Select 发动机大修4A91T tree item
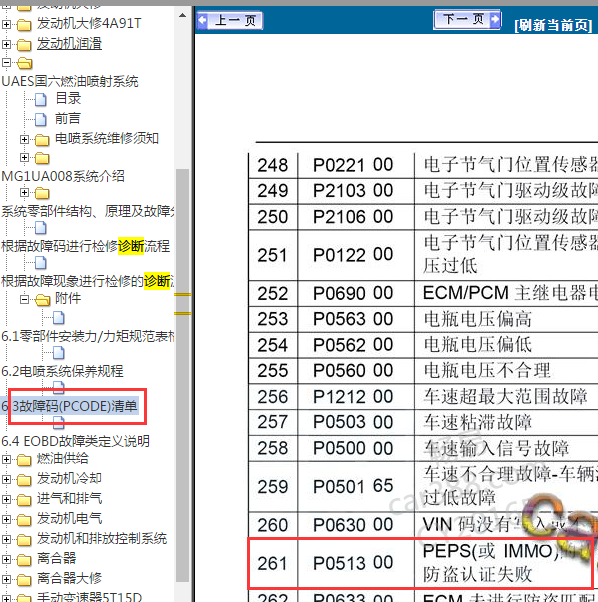This screenshot has height=602, width=598. [x=89, y=23]
